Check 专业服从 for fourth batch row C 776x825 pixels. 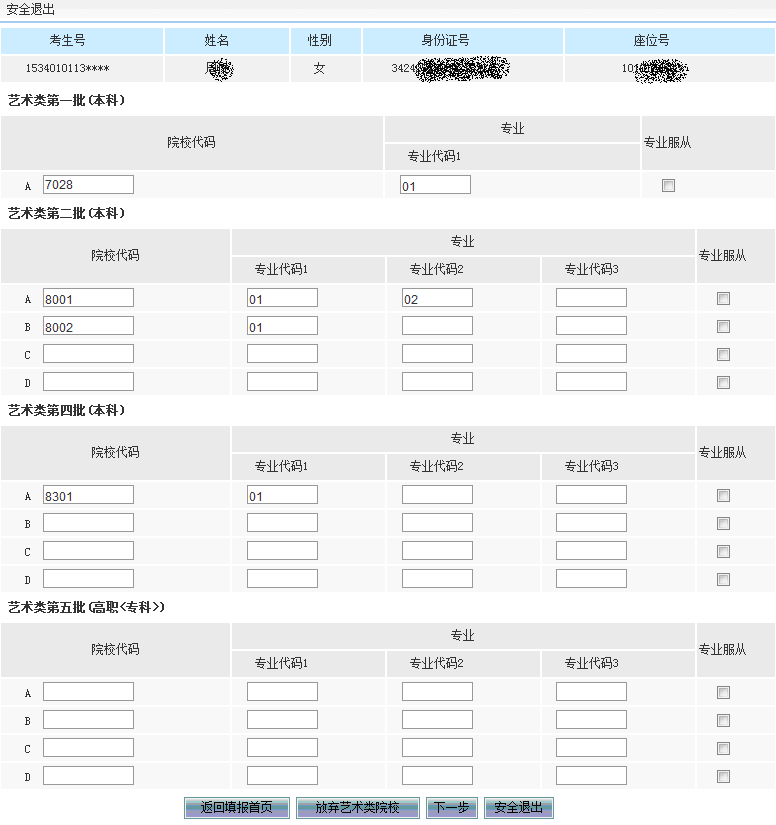click(x=723, y=551)
